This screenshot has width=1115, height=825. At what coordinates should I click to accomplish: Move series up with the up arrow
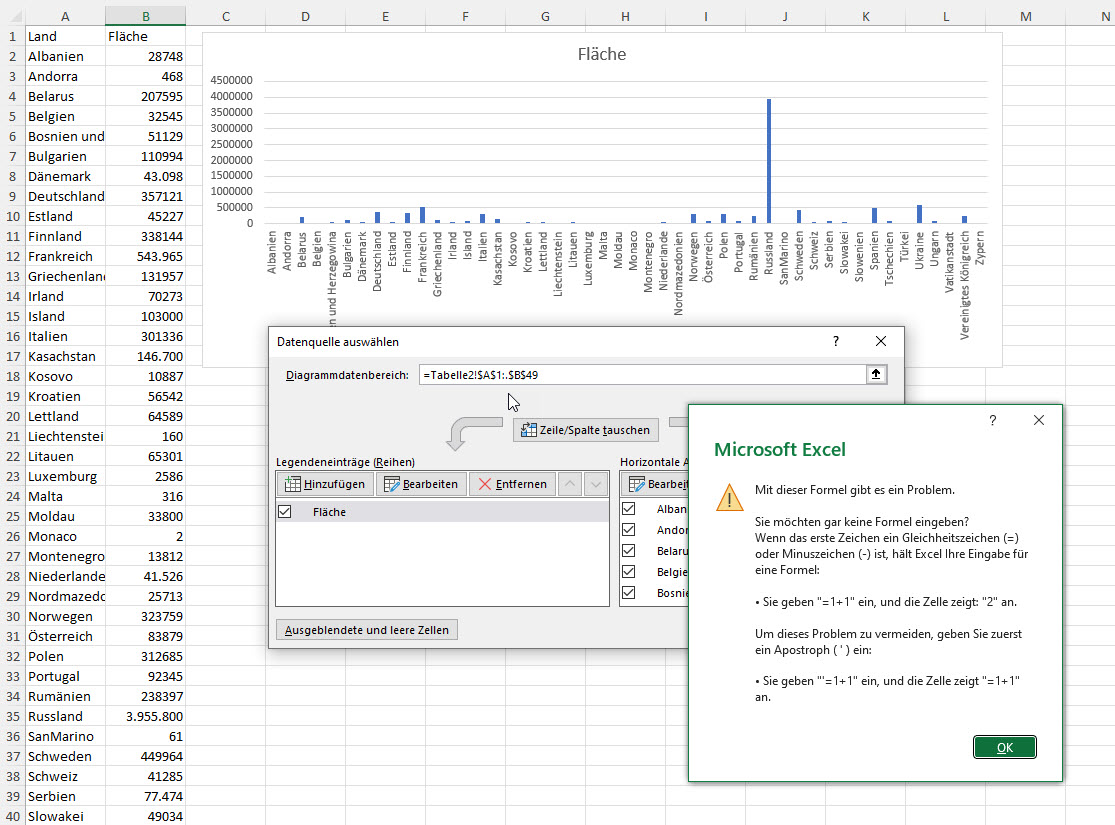tap(568, 484)
